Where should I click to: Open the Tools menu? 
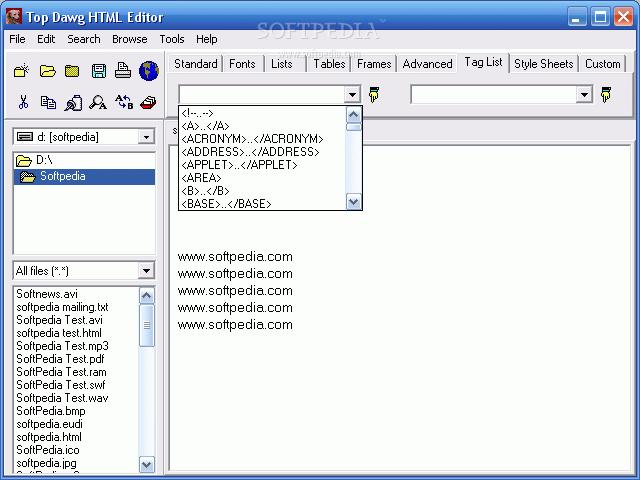[x=172, y=39]
